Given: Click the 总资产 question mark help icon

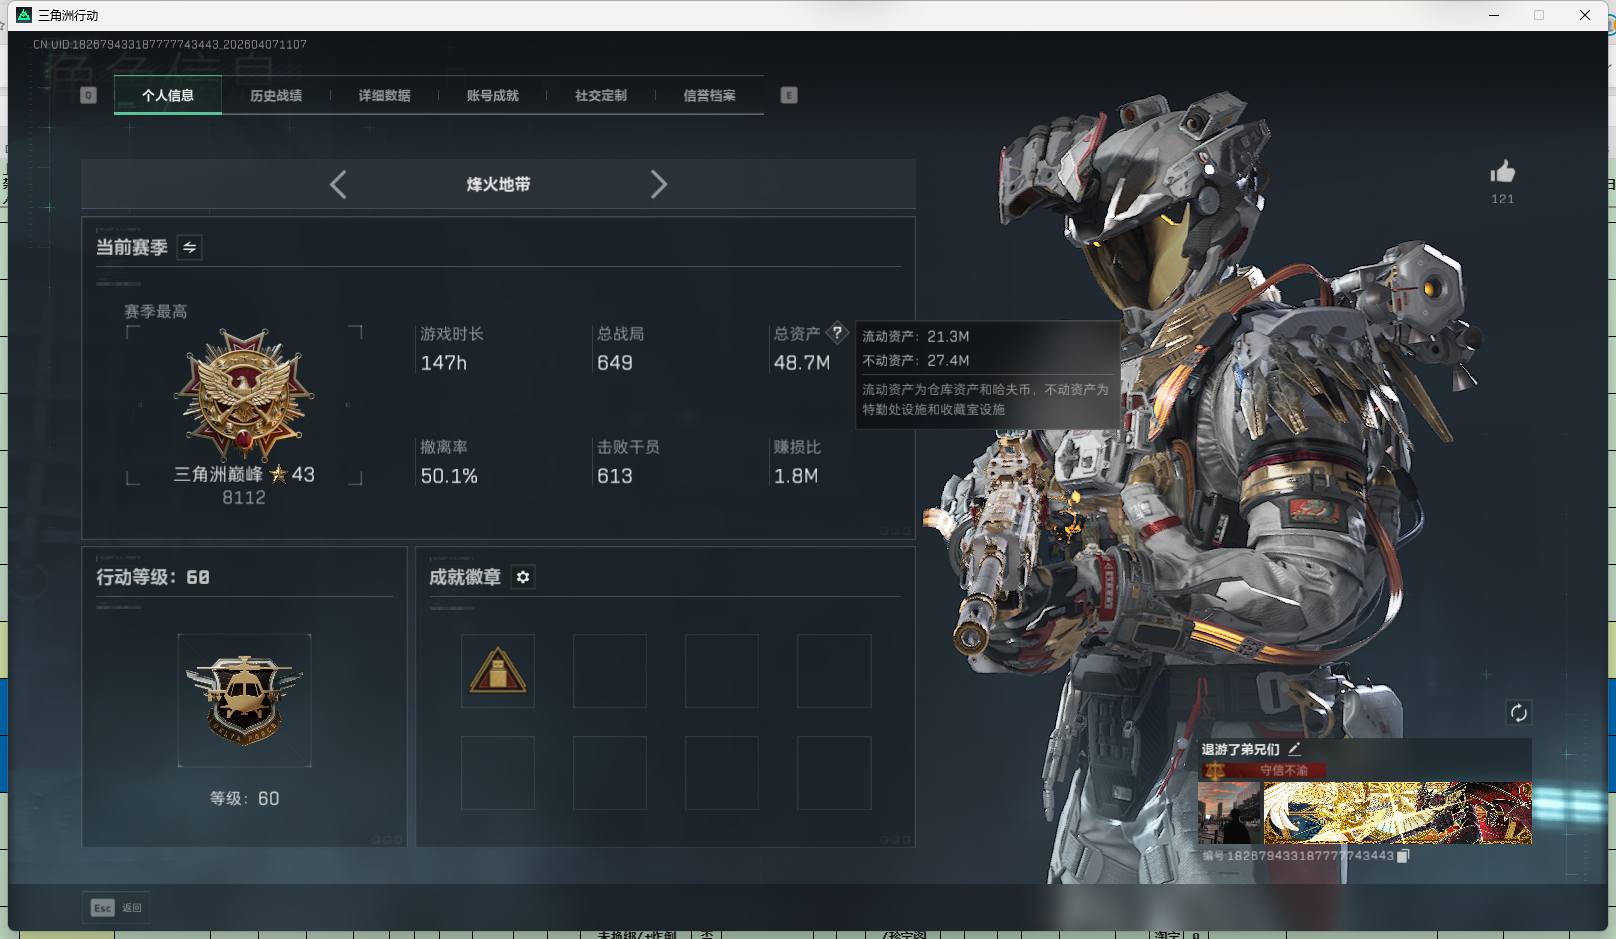Looking at the screenshot, I should [x=837, y=333].
